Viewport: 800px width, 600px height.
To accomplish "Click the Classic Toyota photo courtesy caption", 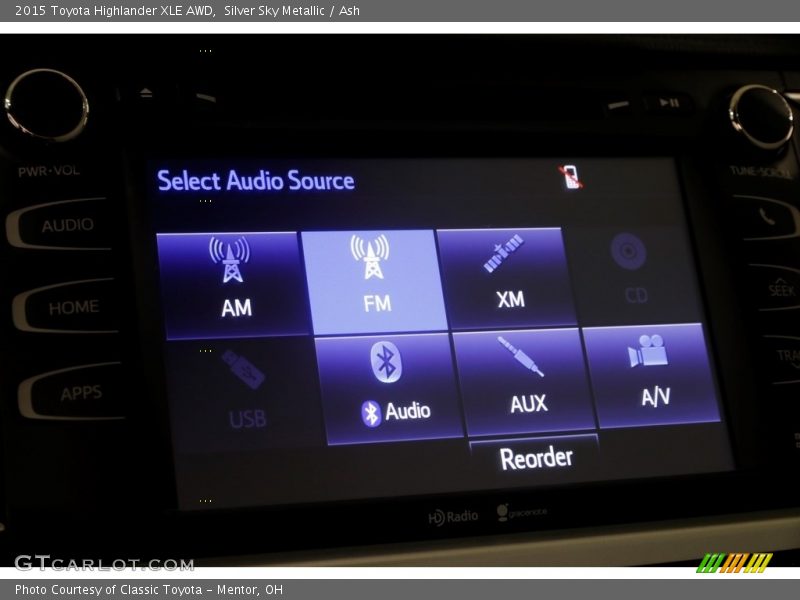I will coord(149,590).
